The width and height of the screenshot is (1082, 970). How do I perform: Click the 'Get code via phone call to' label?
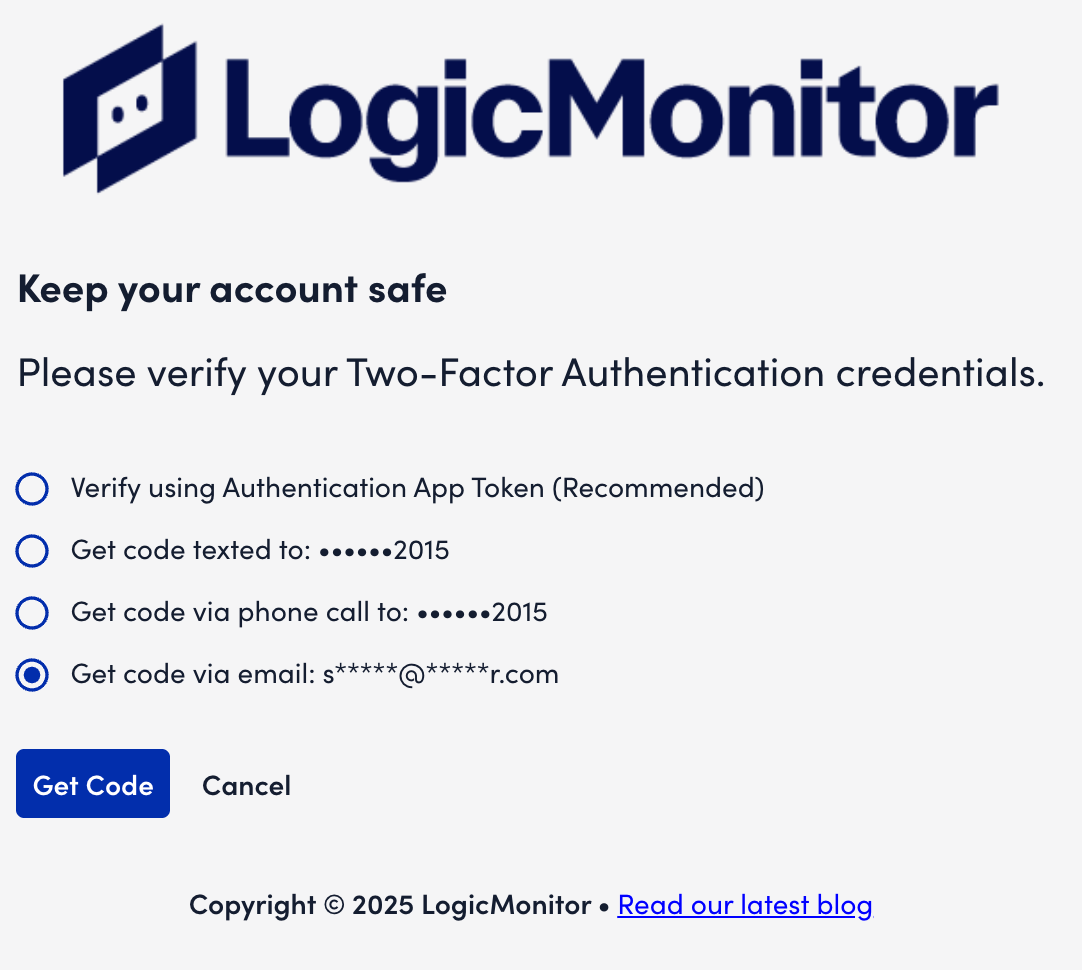[x=239, y=612]
